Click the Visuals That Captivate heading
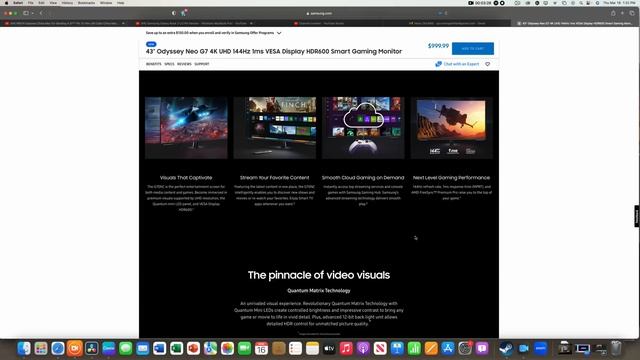This screenshot has width=640, height=360. coord(186,178)
